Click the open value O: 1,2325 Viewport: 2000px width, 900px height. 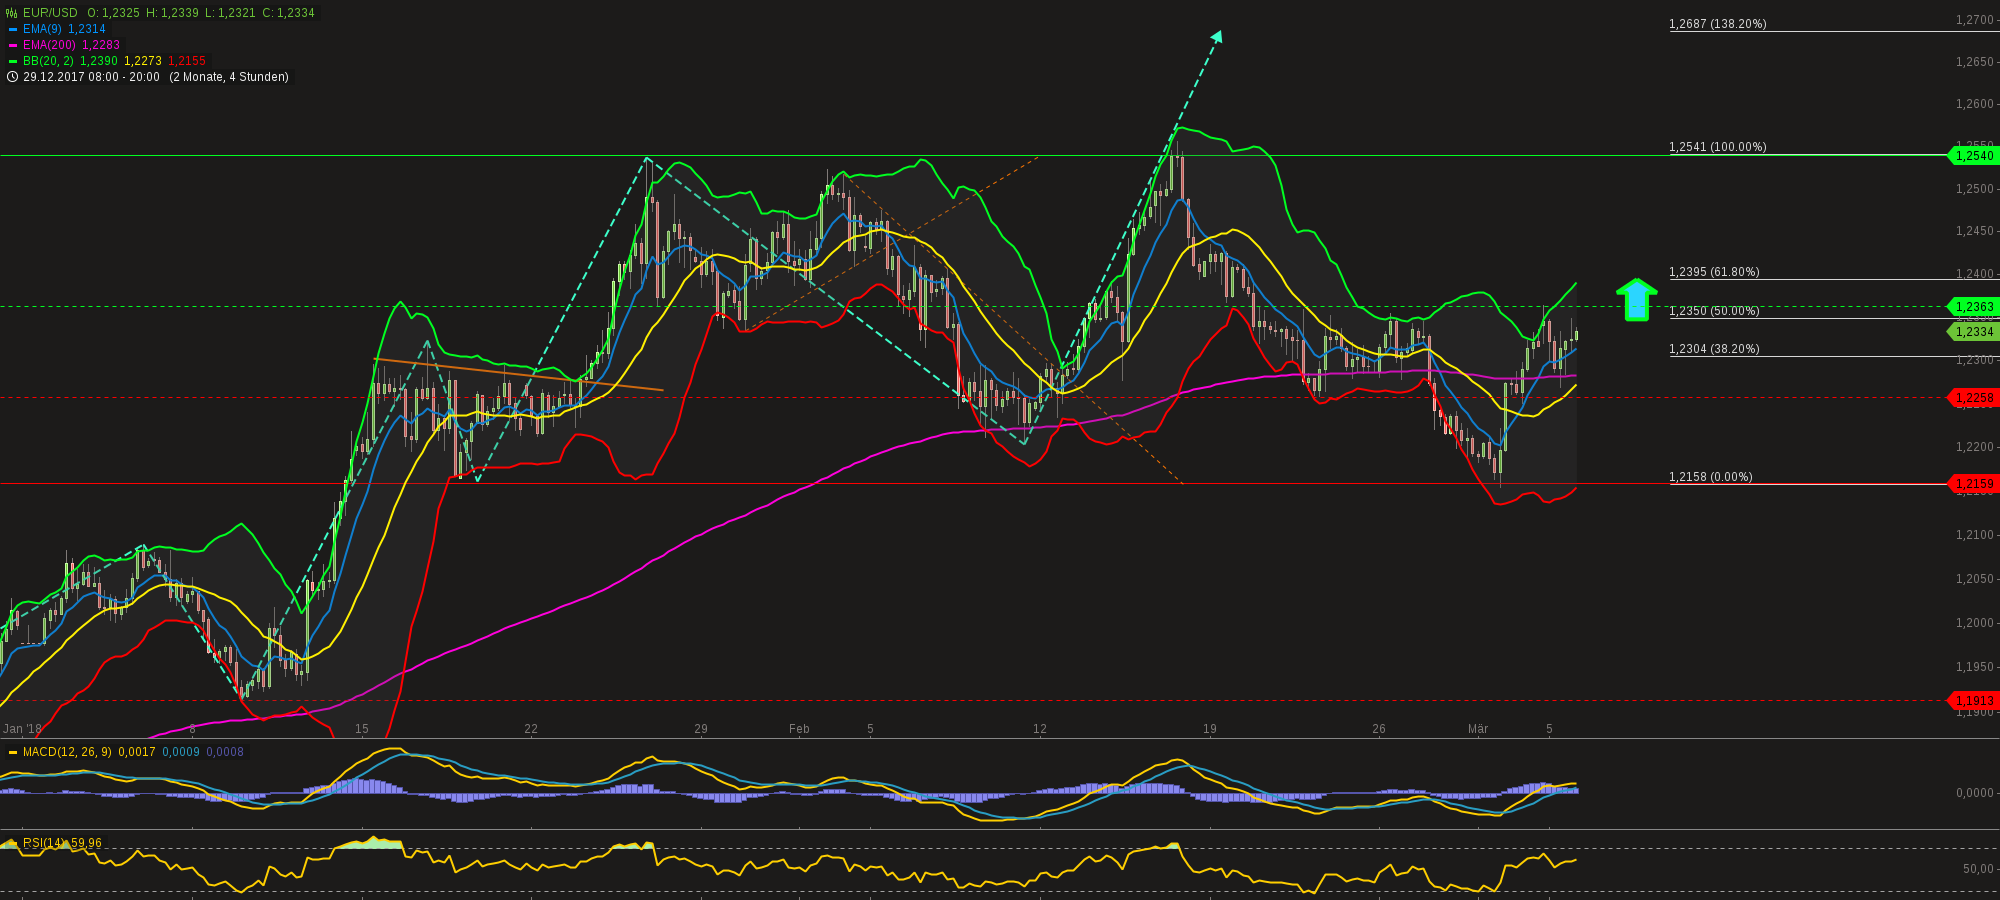(x=113, y=13)
